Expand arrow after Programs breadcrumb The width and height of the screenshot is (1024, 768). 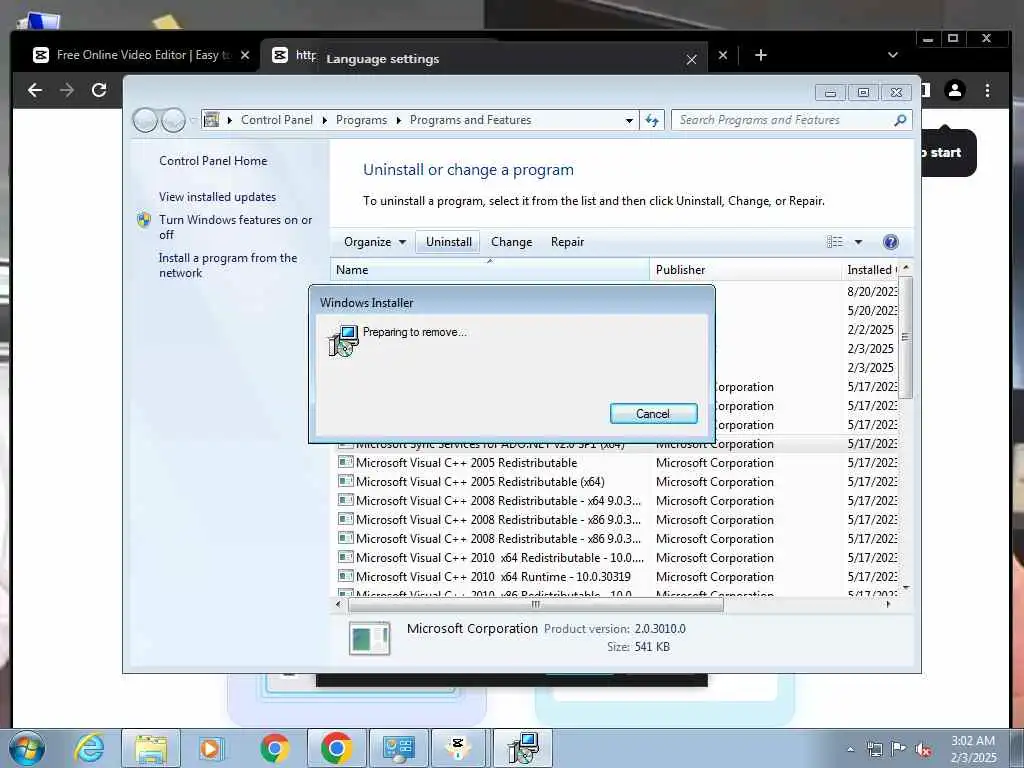coord(398,120)
